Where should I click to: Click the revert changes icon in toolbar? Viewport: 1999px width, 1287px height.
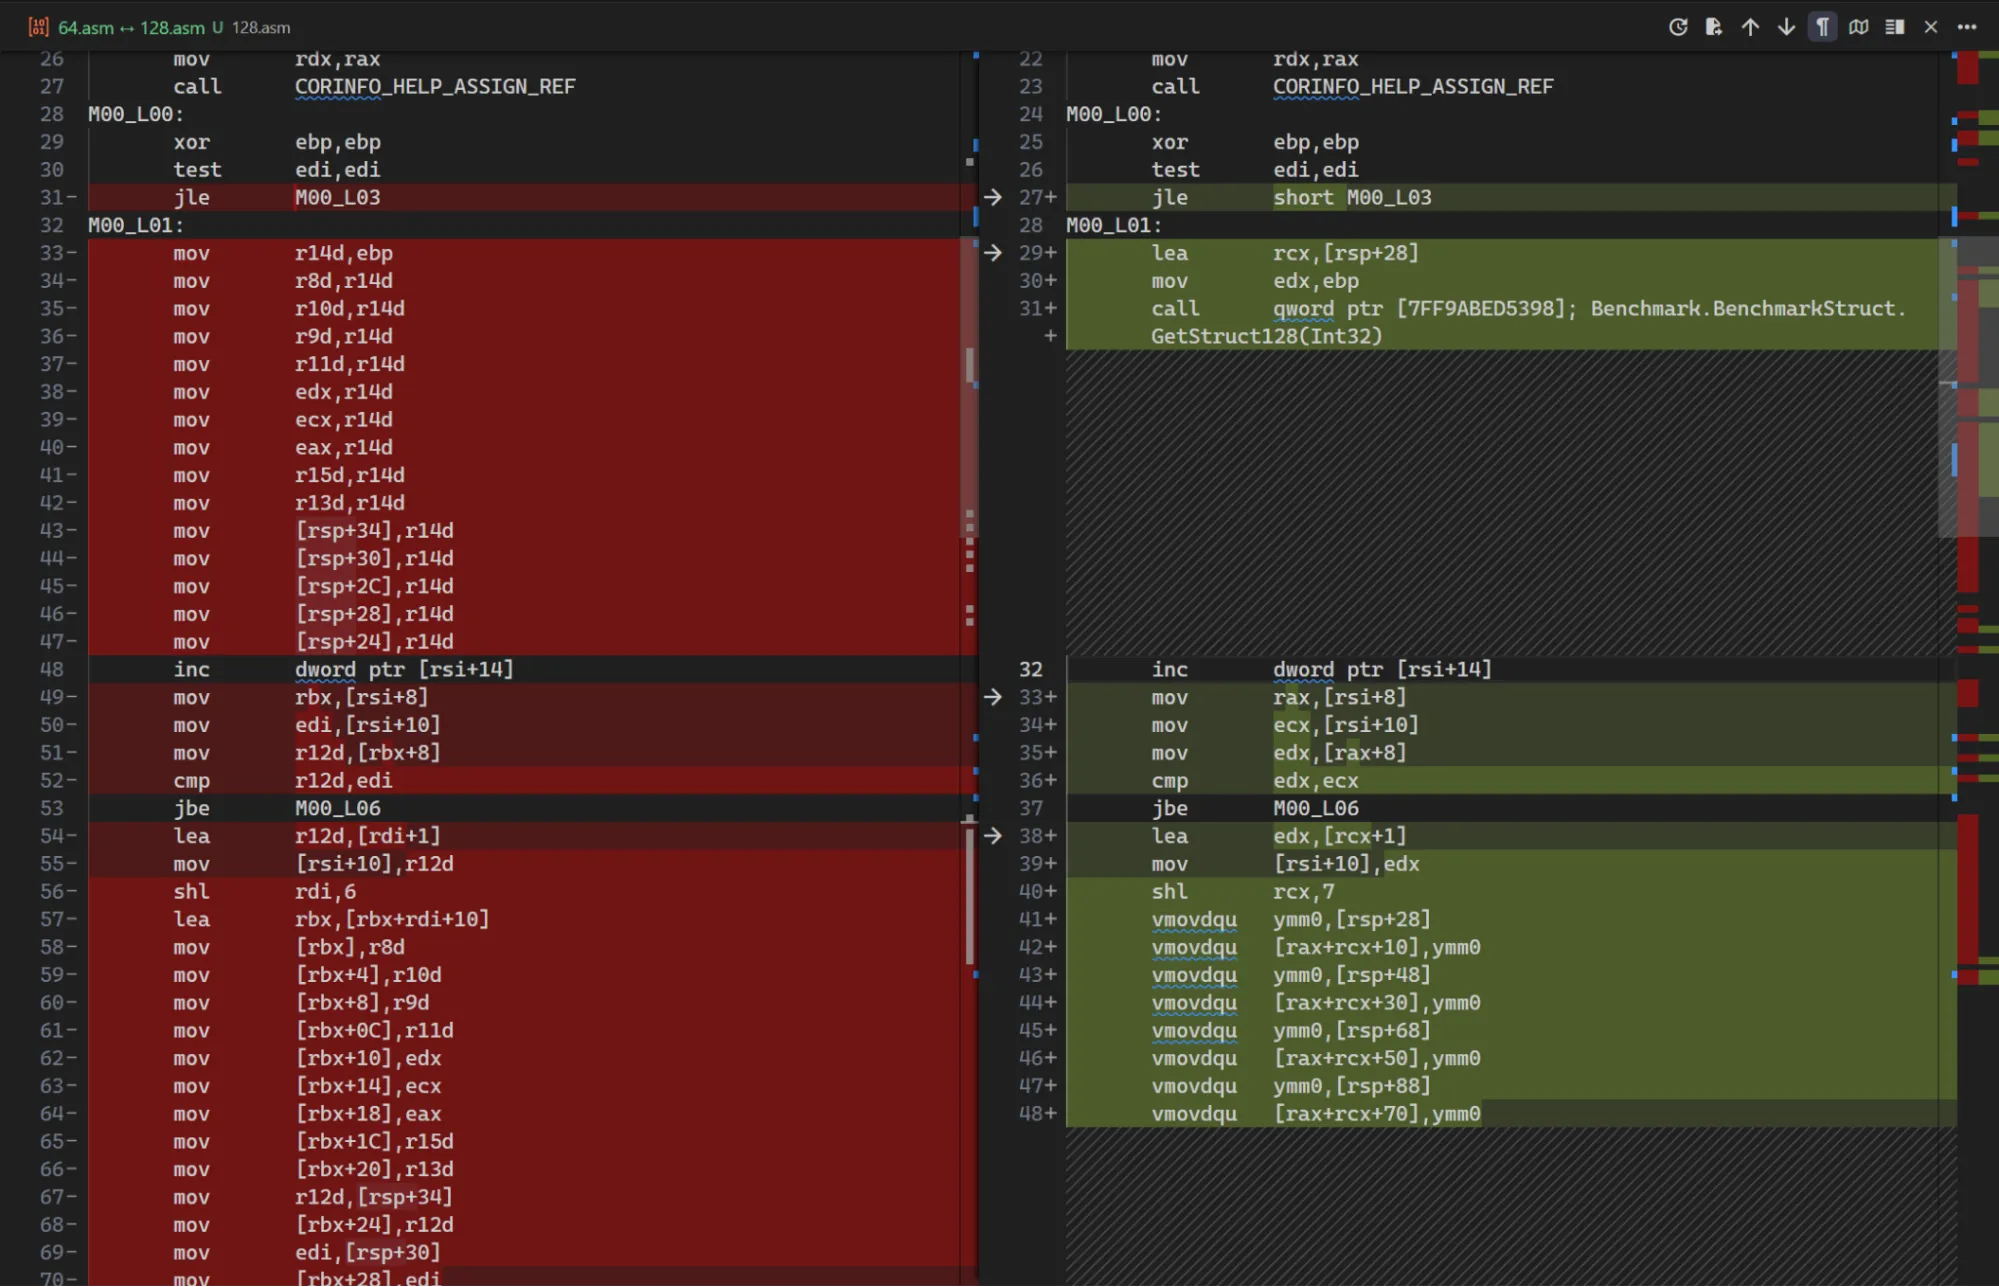[x=1680, y=27]
